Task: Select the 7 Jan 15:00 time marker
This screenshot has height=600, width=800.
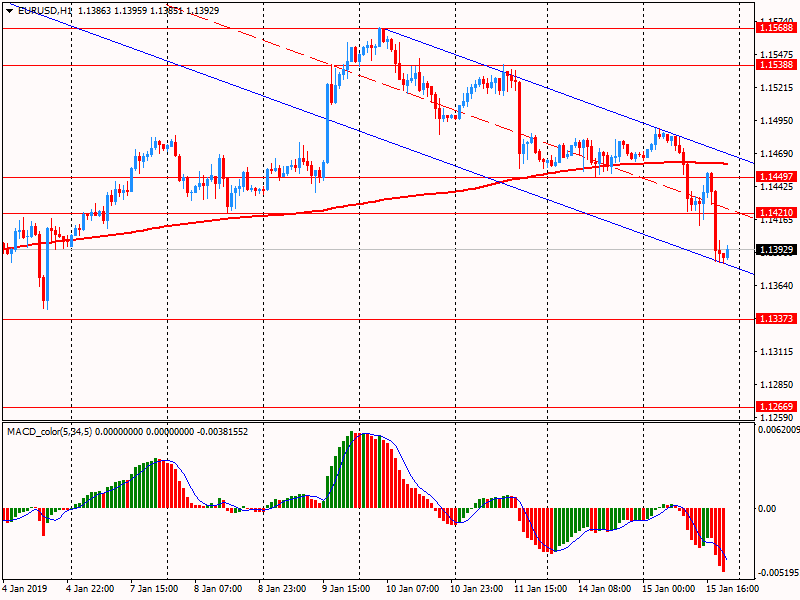Action: [x=153, y=589]
